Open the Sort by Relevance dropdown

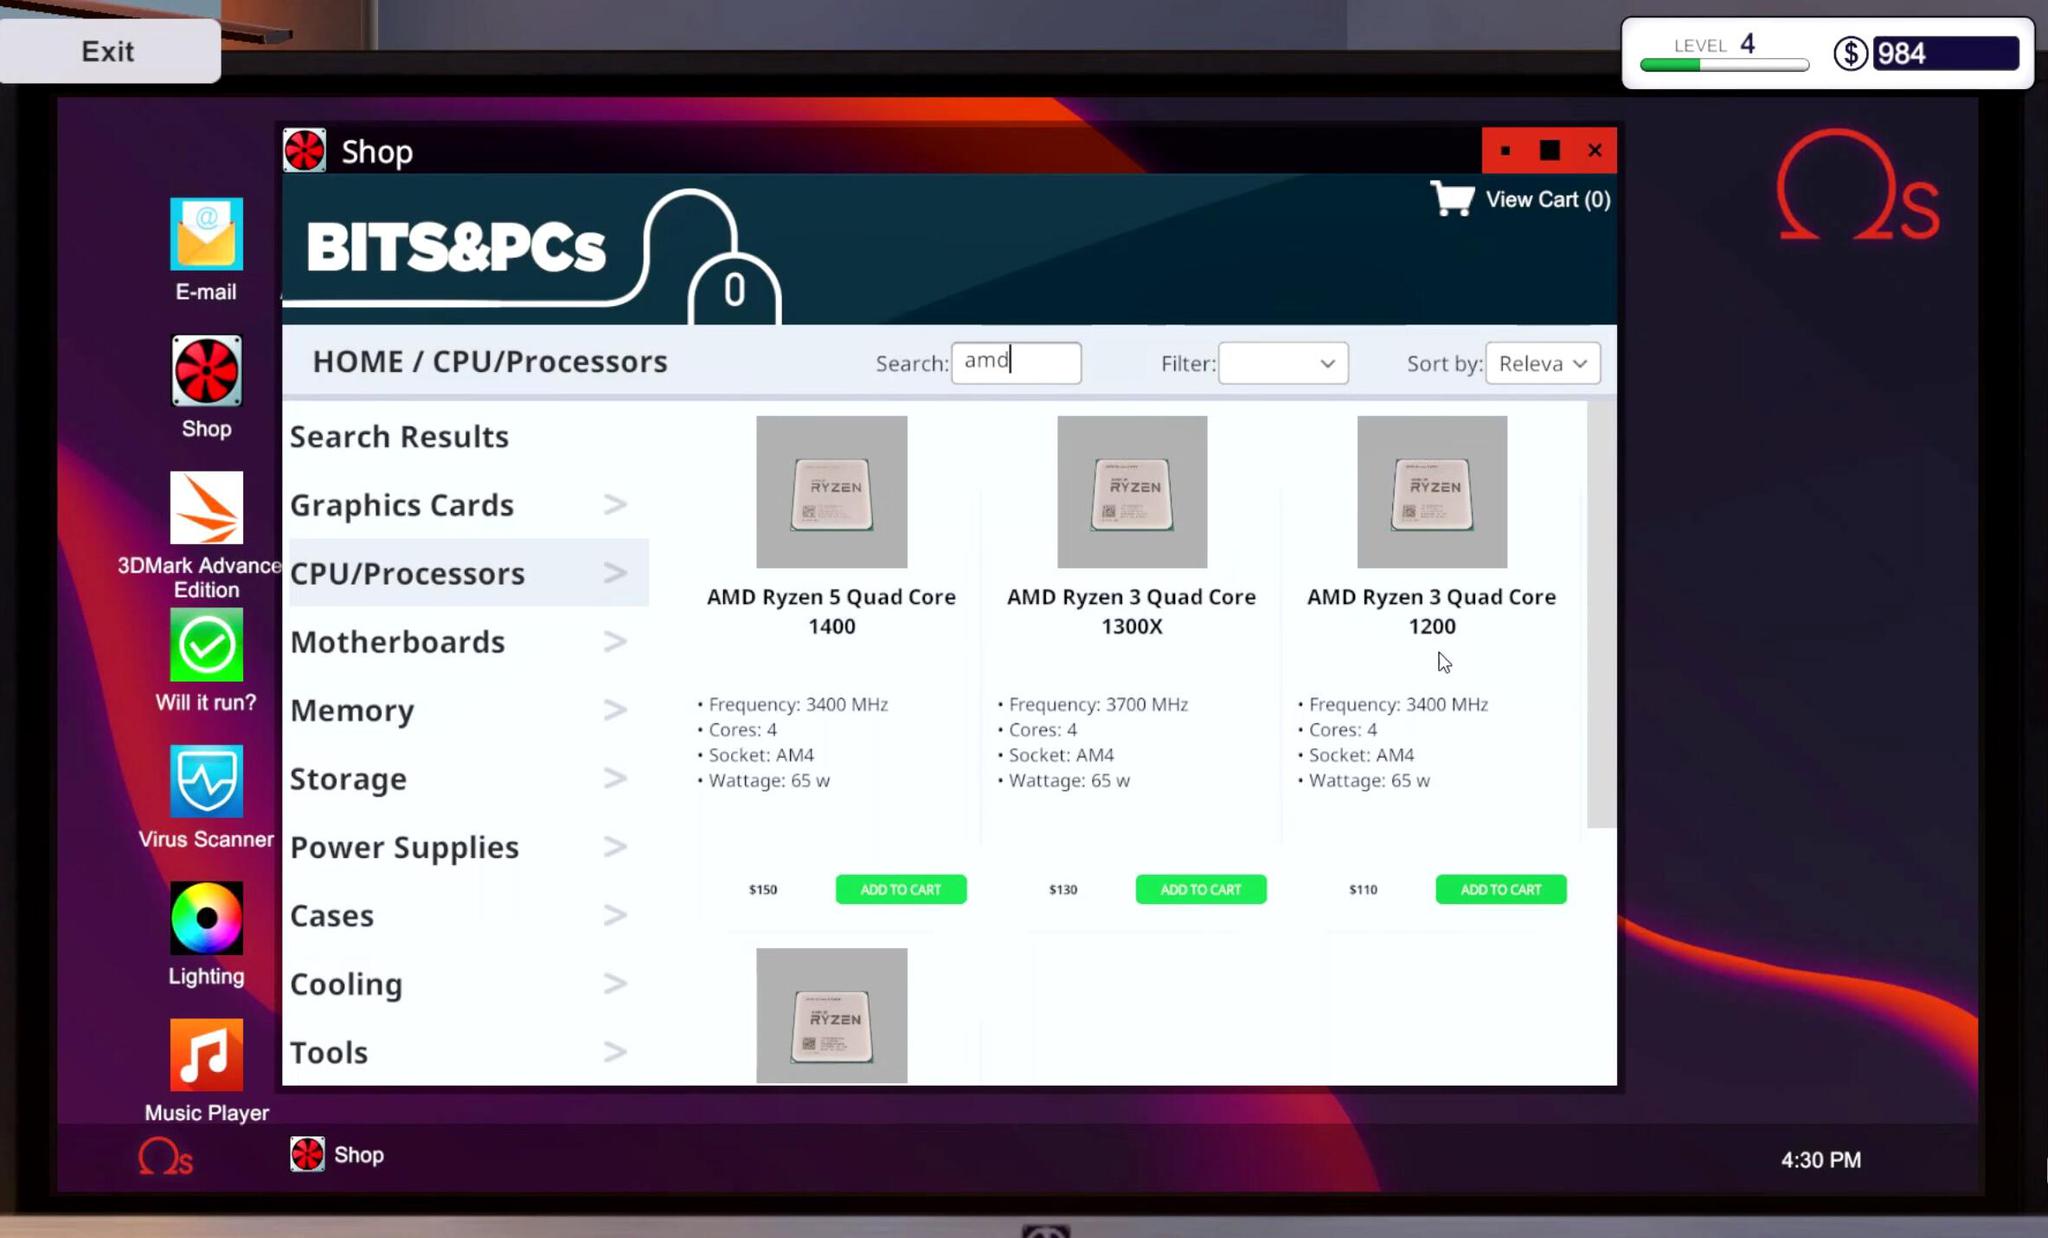pyautogui.click(x=1542, y=364)
